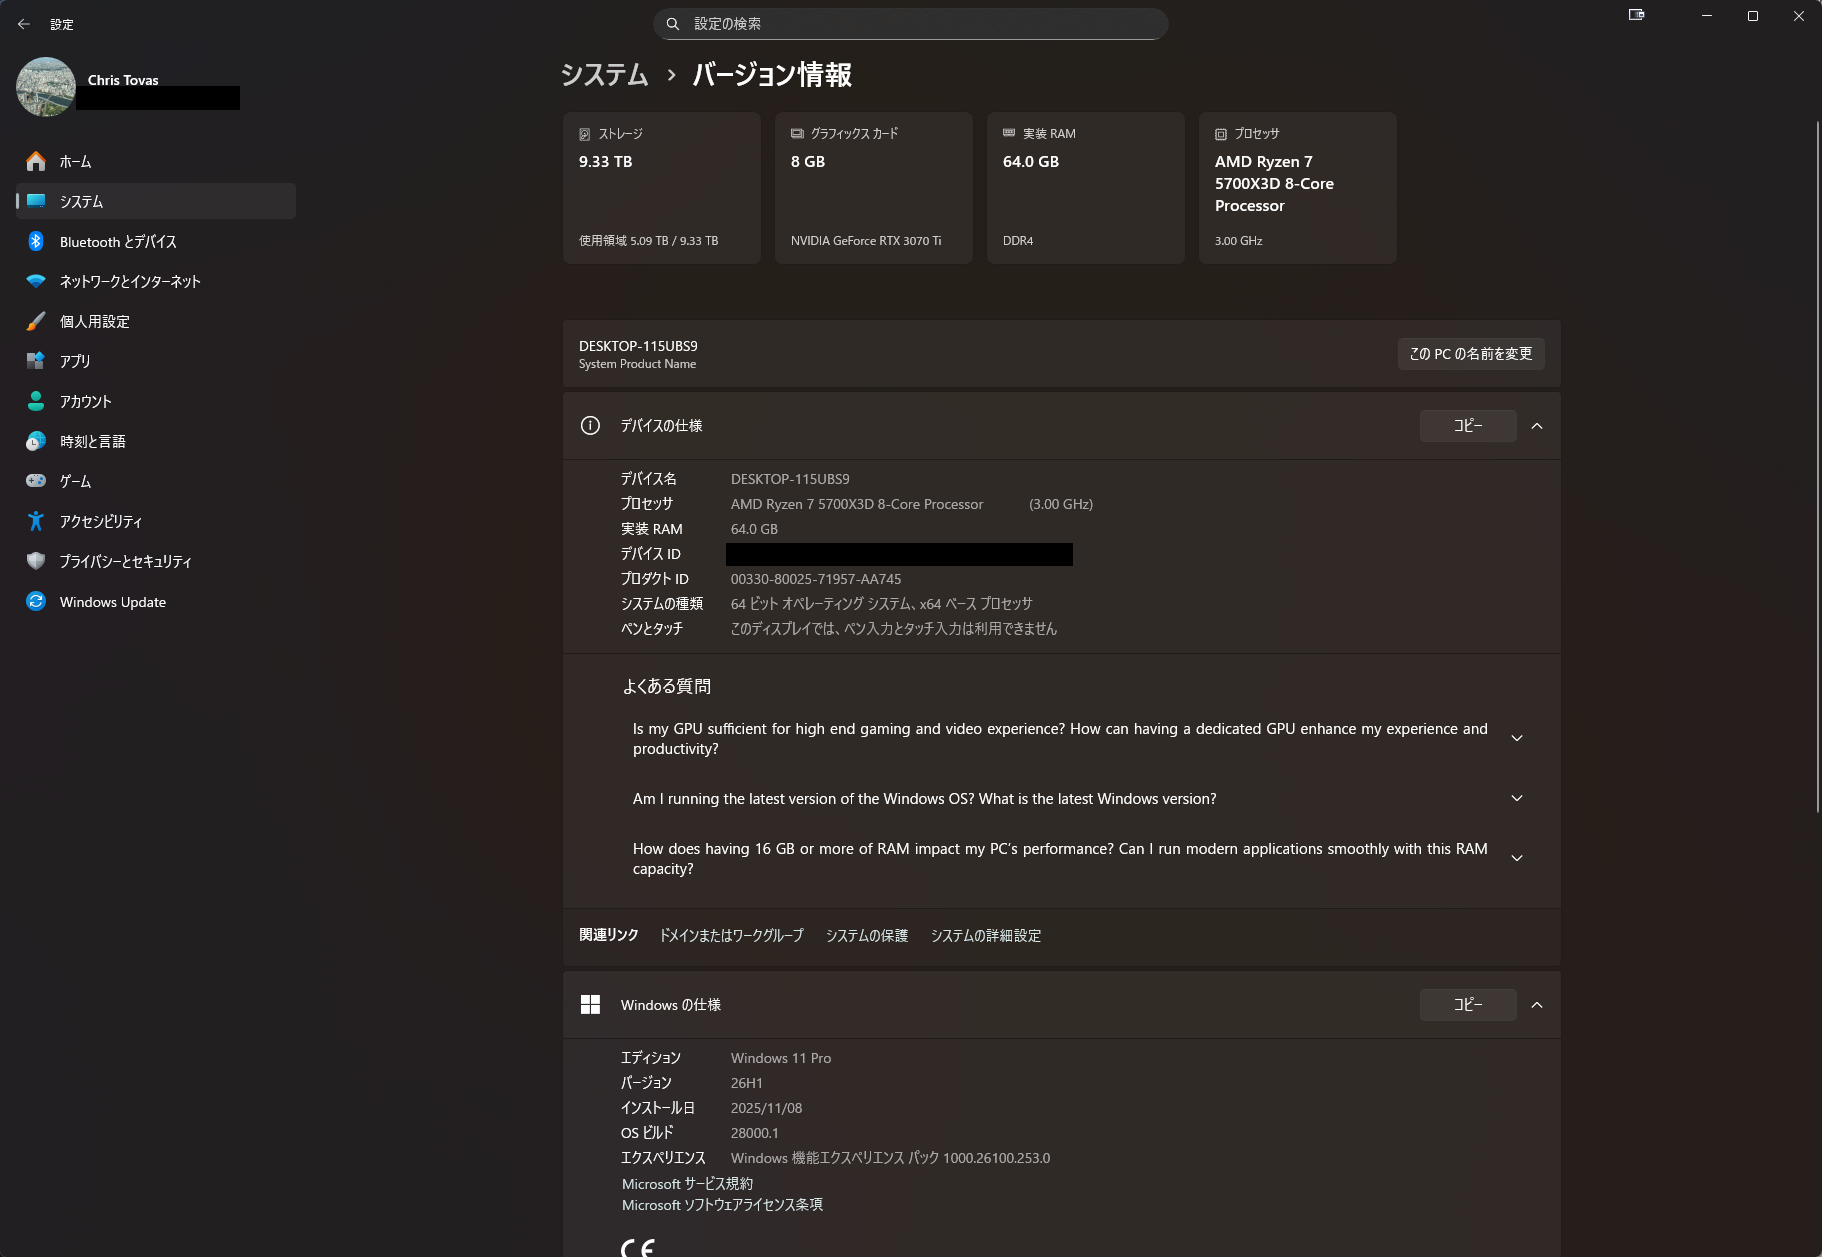
Task: Click the ストレージ drive icon on card
Action: pyautogui.click(x=585, y=134)
